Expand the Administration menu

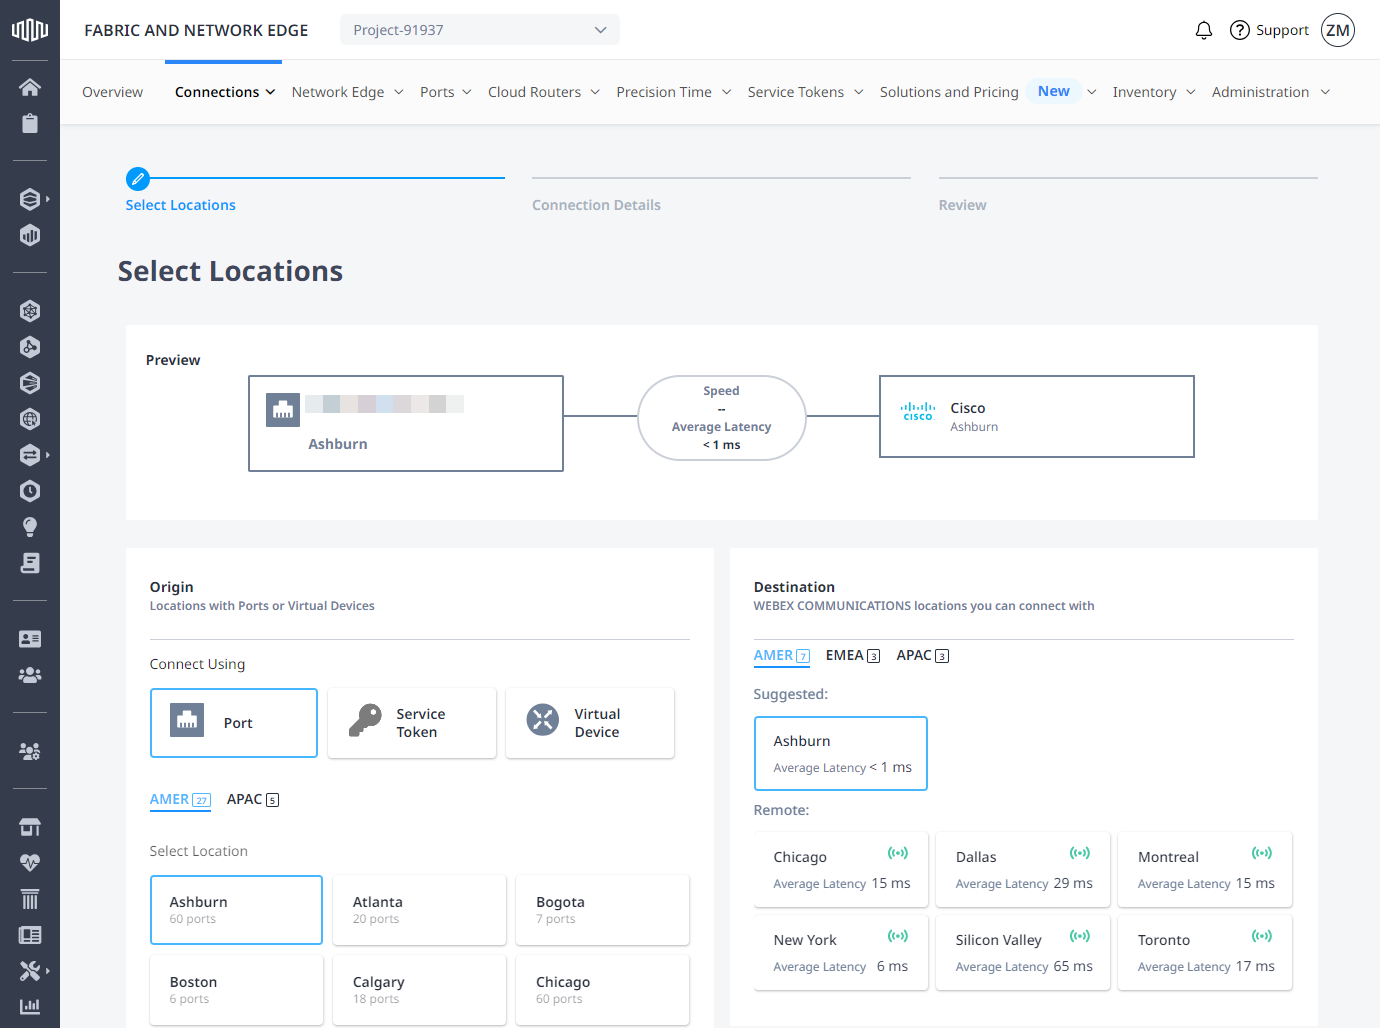click(1271, 92)
